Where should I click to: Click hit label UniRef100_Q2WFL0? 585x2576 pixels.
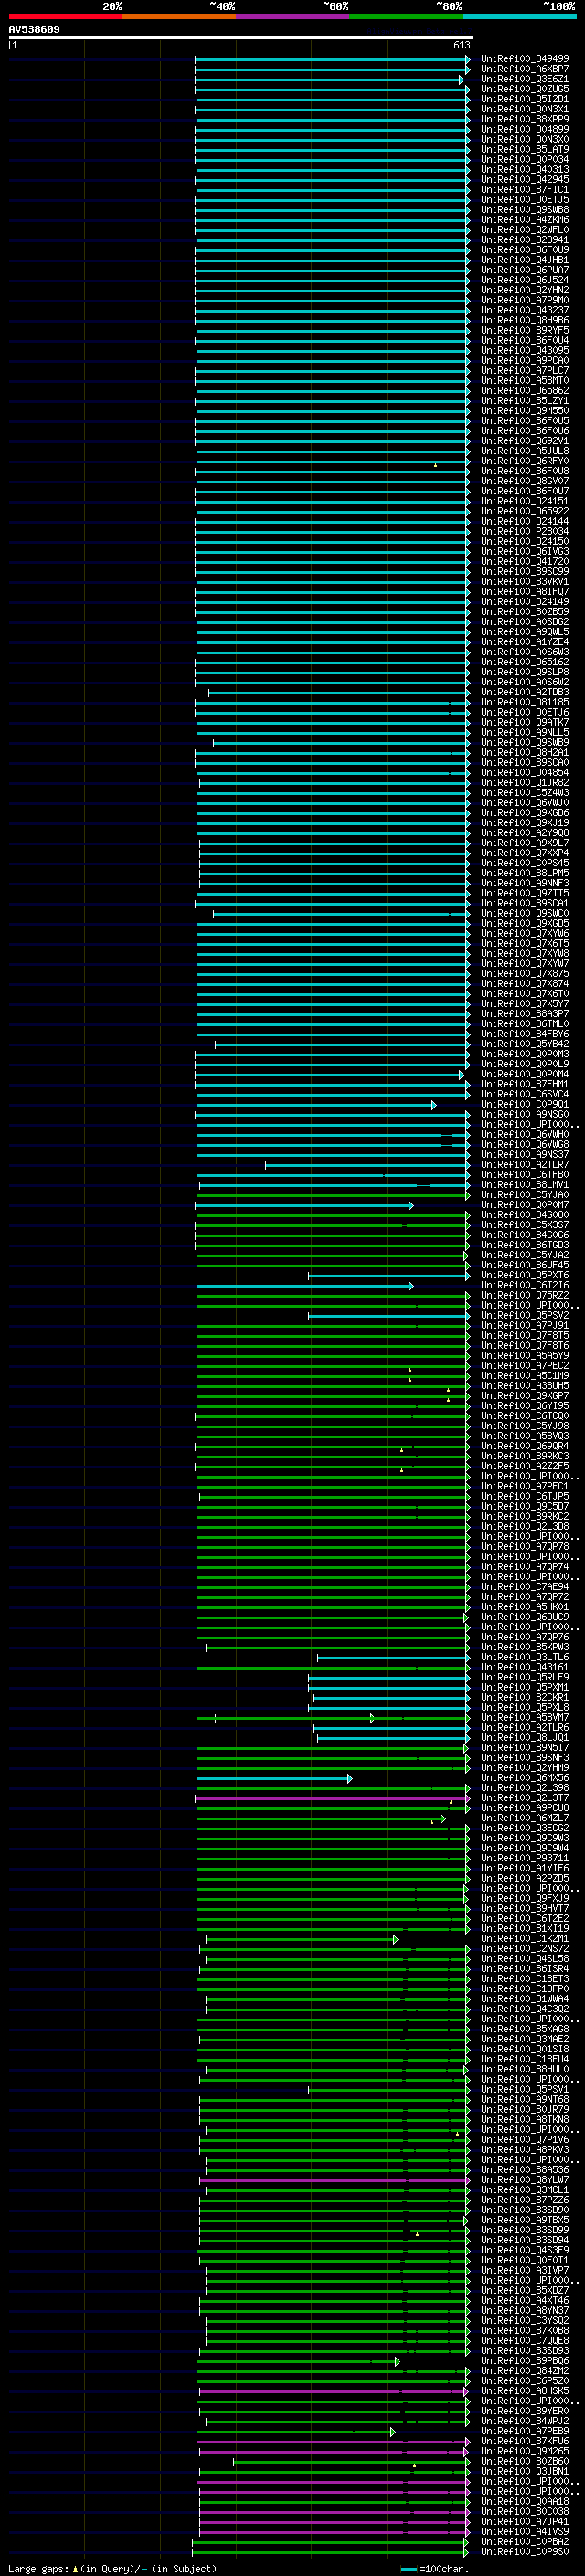click(x=525, y=229)
